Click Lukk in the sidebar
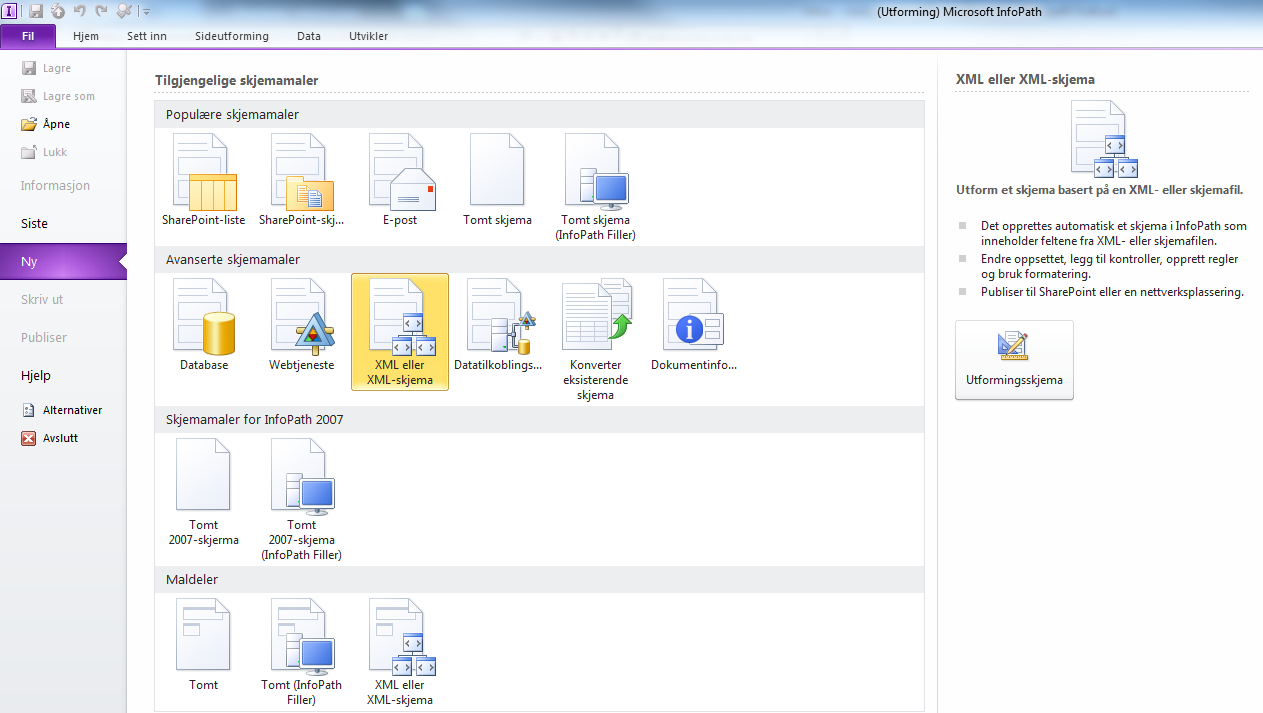This screenshot has width=1263, height=713. point(46,152)
